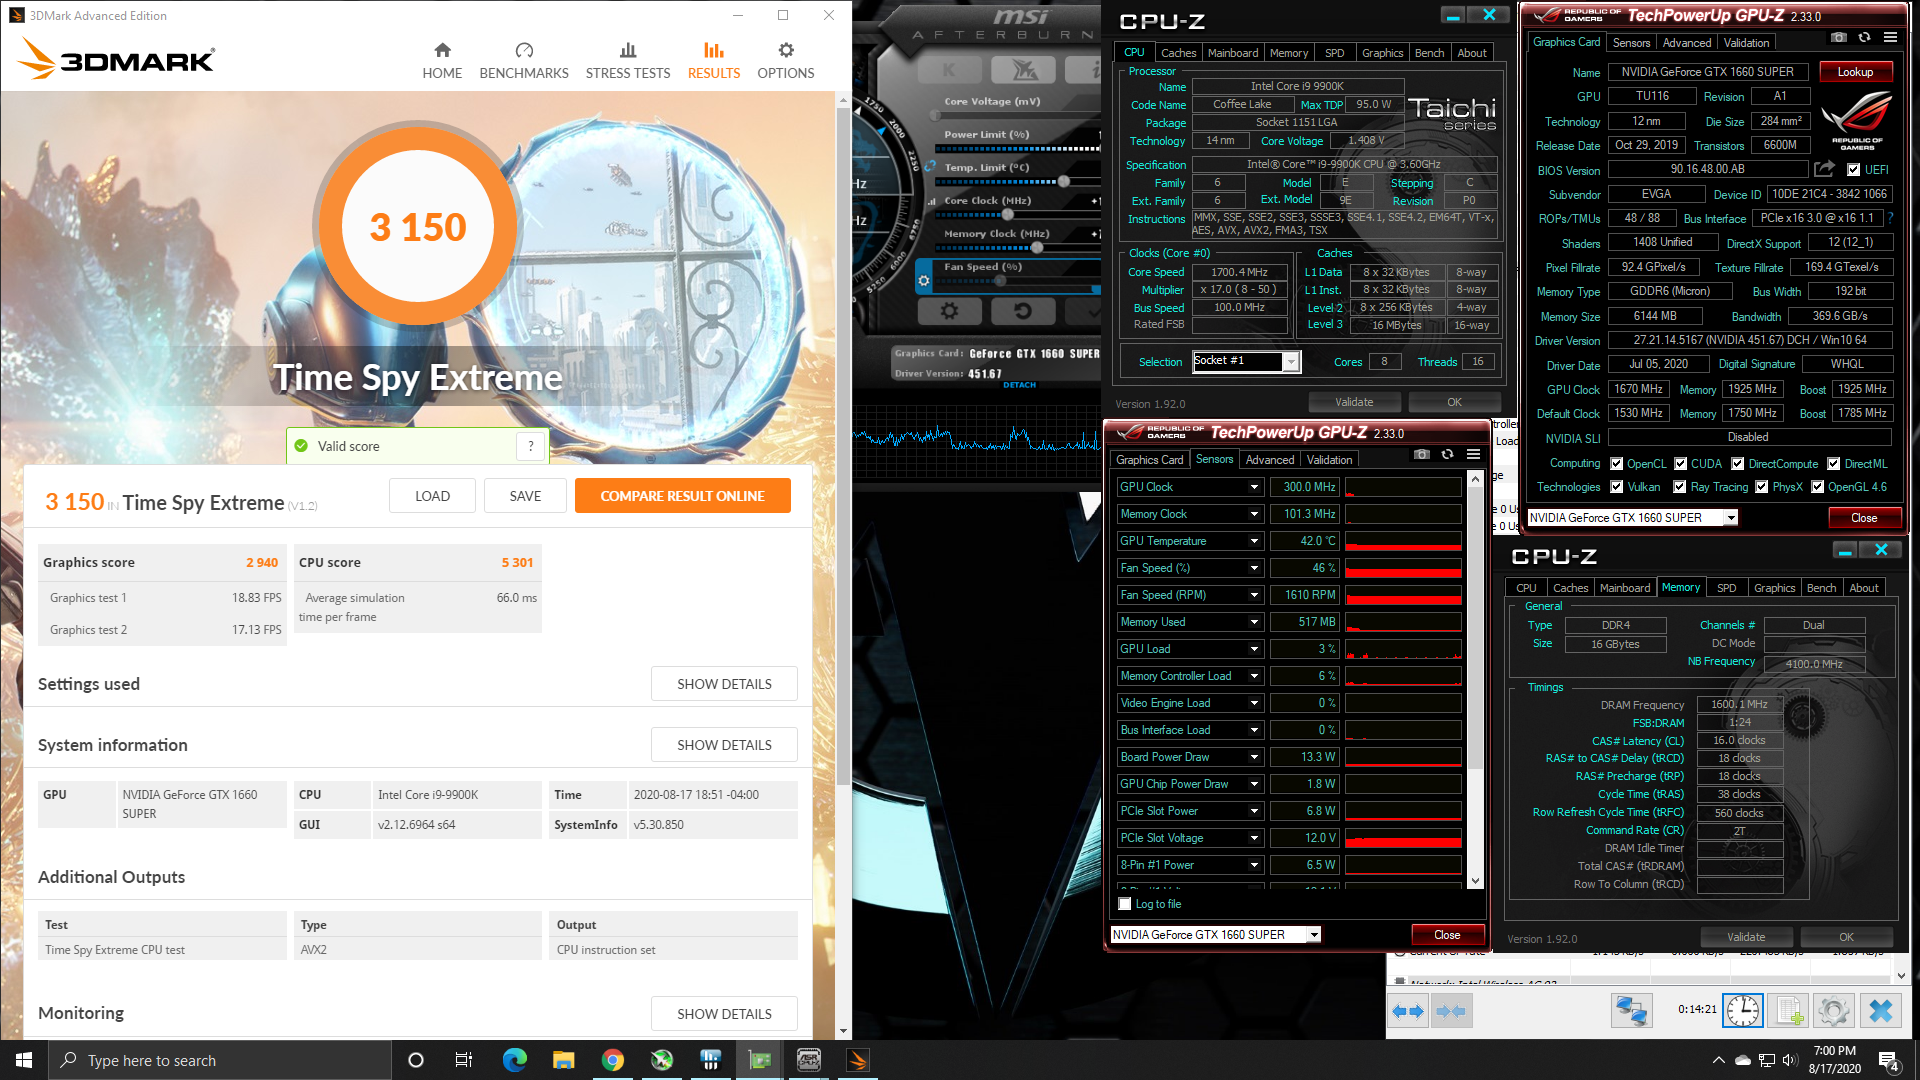Click Afterburner reset to defaults button
This screenshot has width=1920, height=1080.
click(1022, 311)
